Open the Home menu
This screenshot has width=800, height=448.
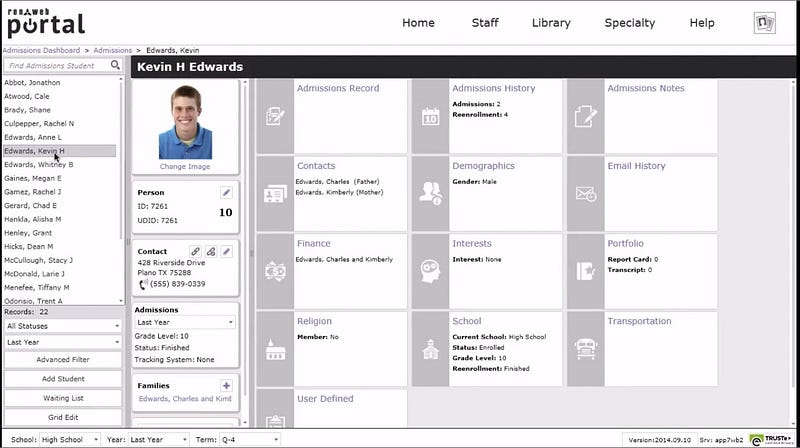pos(418,23)
